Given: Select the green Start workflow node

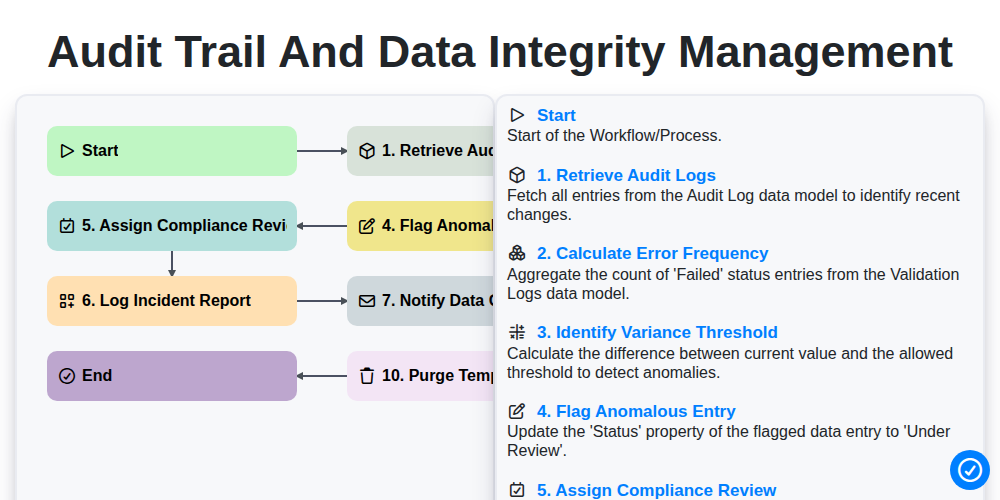Looking at the screenshot, I should pyautogui.click(x=172, y=151).
